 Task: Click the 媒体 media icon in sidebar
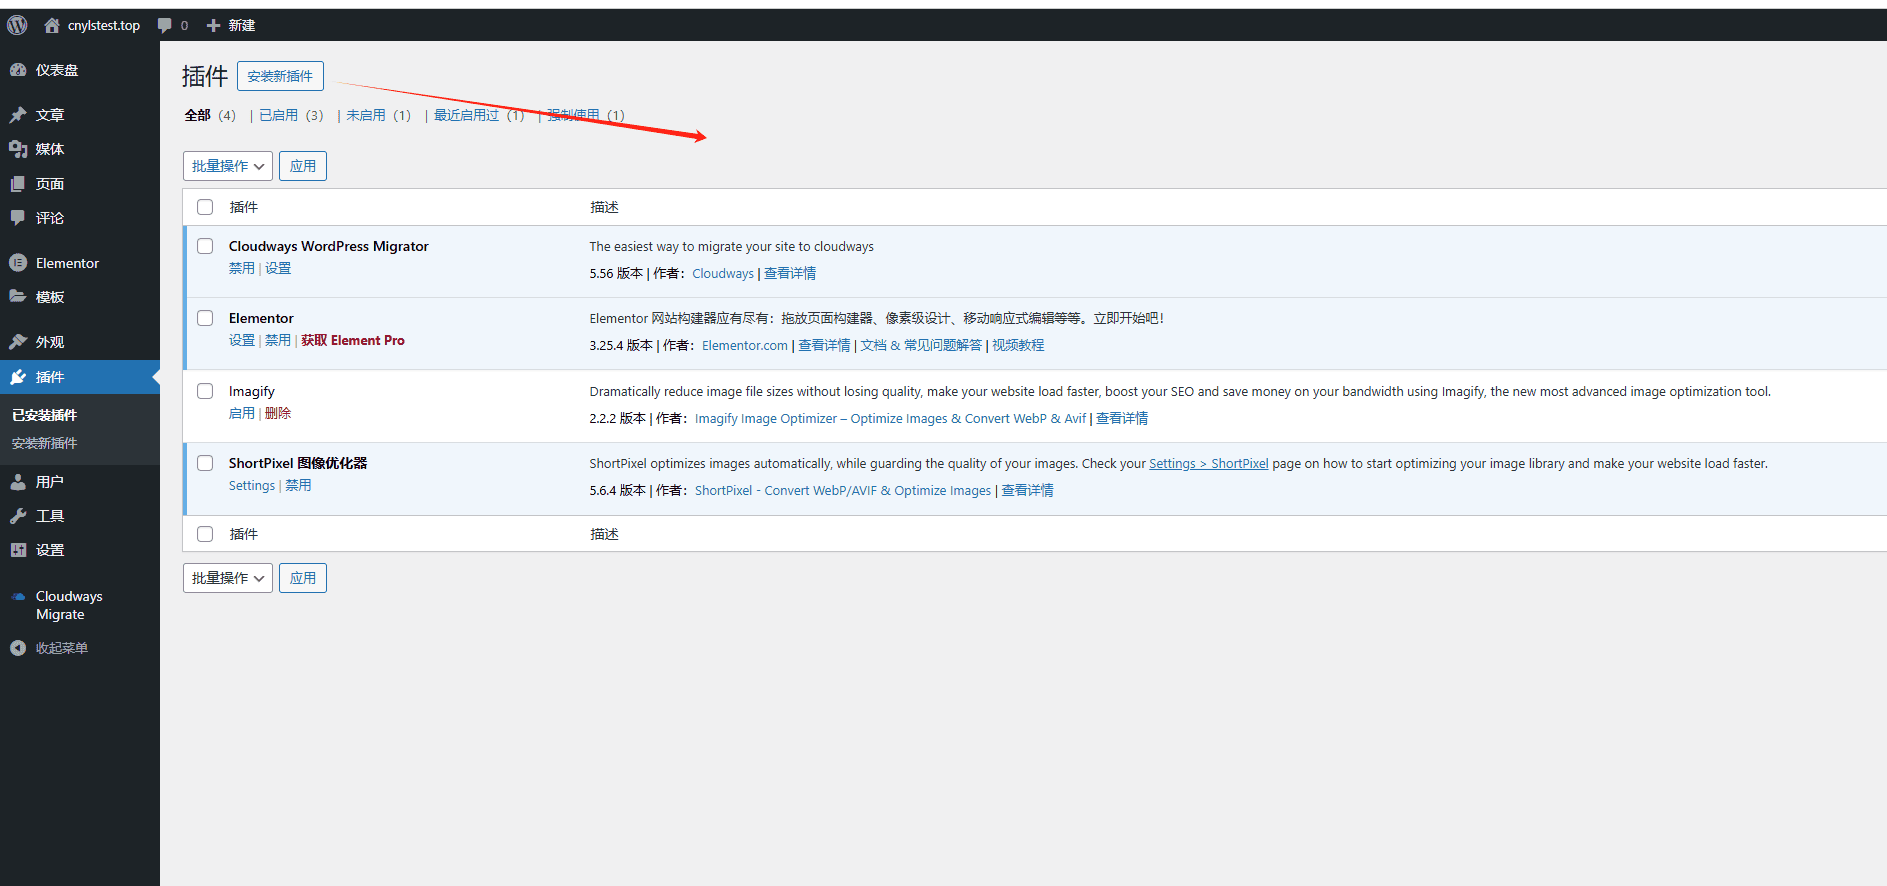pos(18,149)
